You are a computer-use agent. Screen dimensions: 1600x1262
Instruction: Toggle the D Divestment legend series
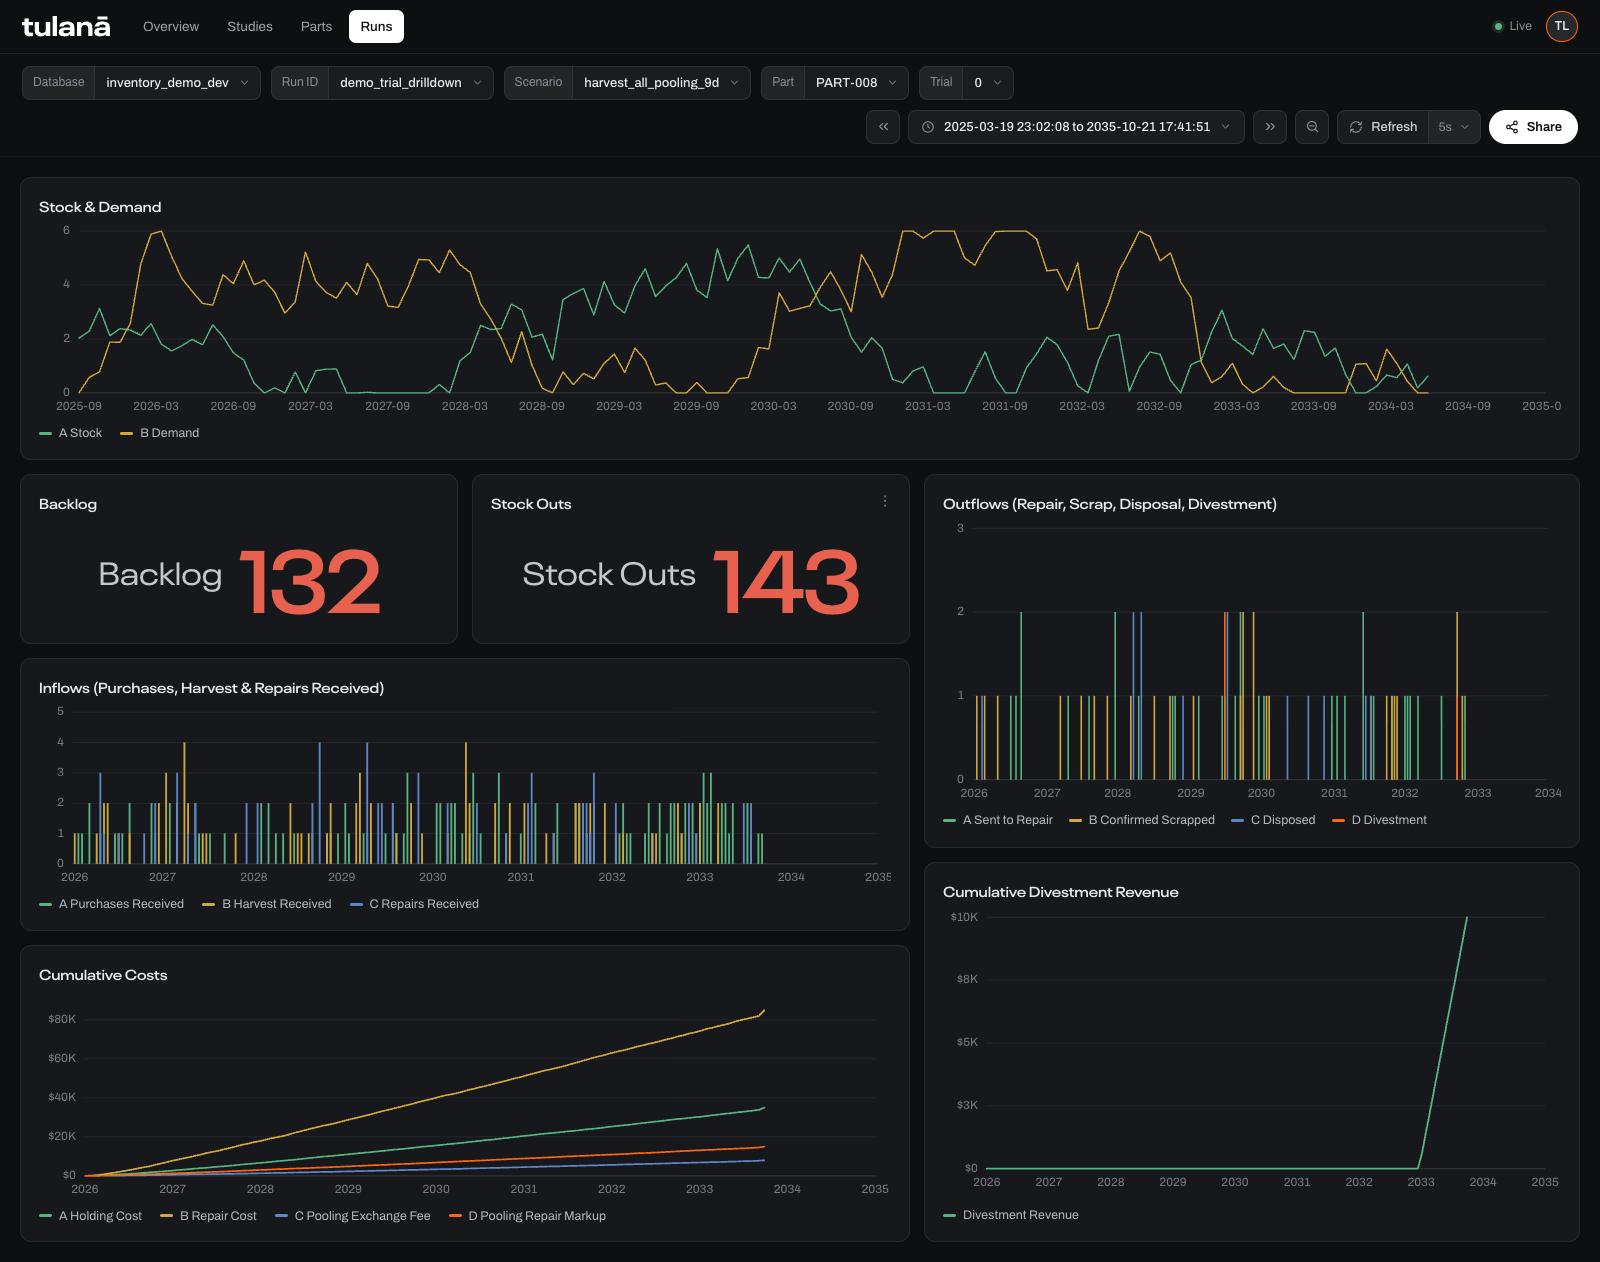[1379, 820]
